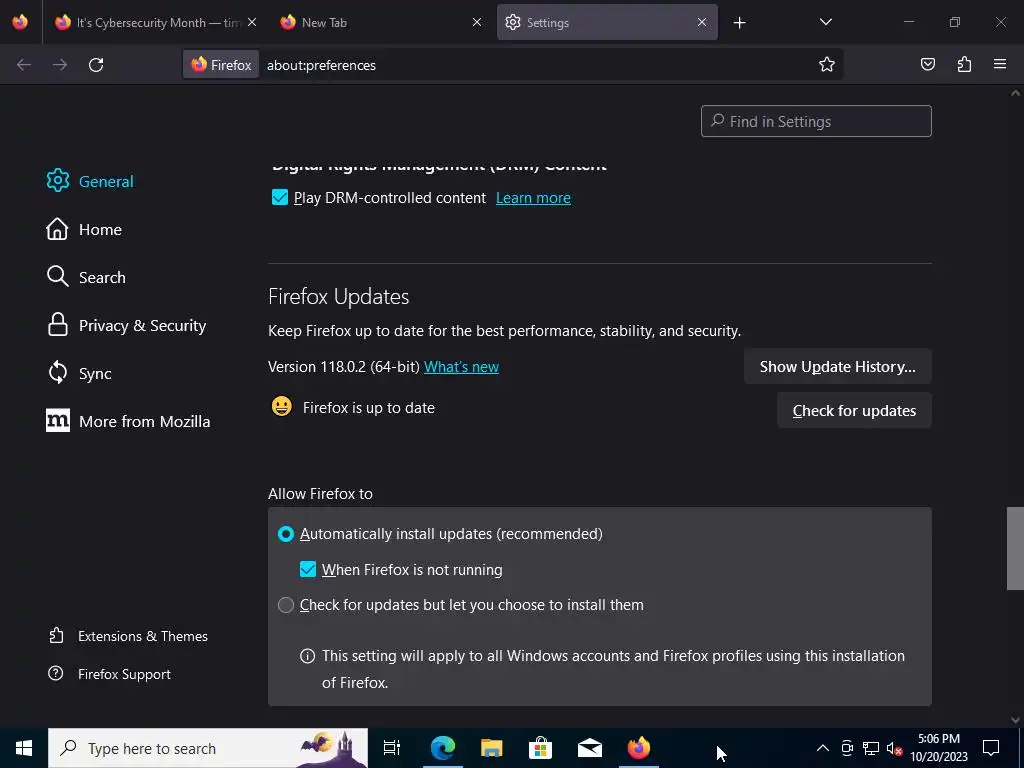The width and height of the screenshot is (1024, 768).
Task: Open the Firefox application menu
Action: point(1000,64)
